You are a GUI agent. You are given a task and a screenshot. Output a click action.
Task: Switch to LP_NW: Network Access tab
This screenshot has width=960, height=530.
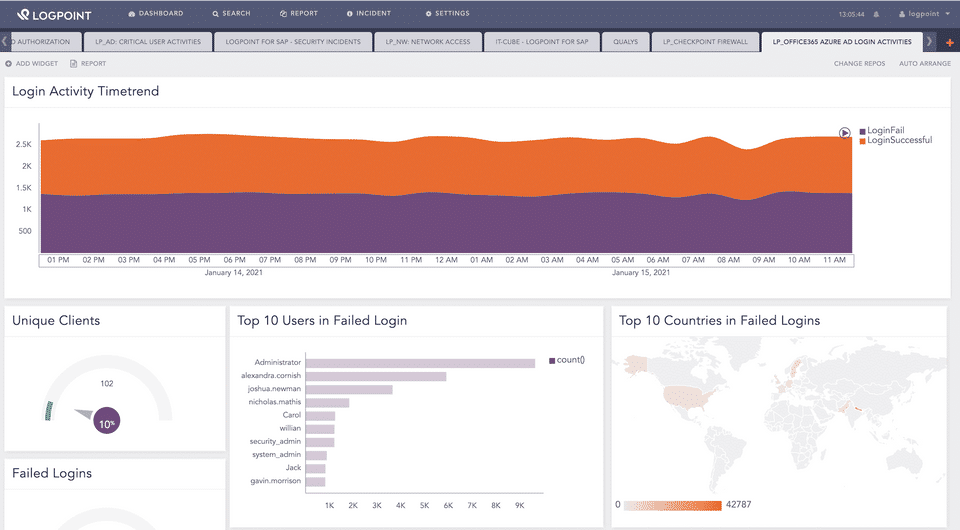[427, 42]
